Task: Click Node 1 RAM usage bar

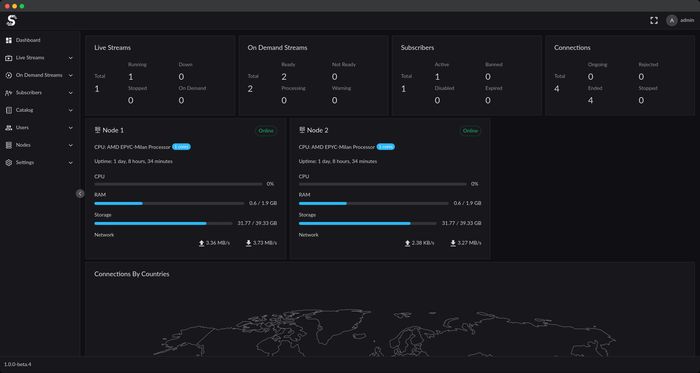Action: click(x=169, y=203)
